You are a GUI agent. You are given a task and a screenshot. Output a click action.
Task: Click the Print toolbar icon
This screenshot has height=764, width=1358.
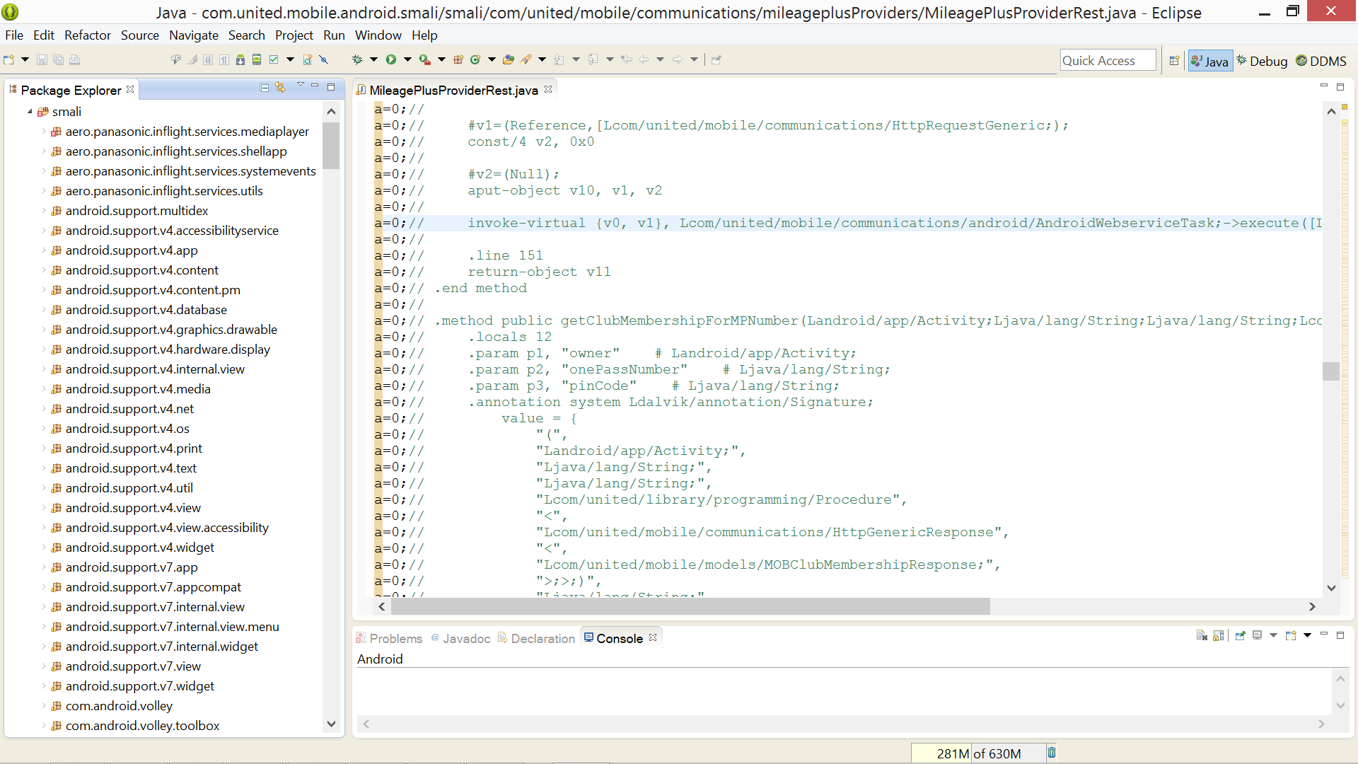point(75,59)
